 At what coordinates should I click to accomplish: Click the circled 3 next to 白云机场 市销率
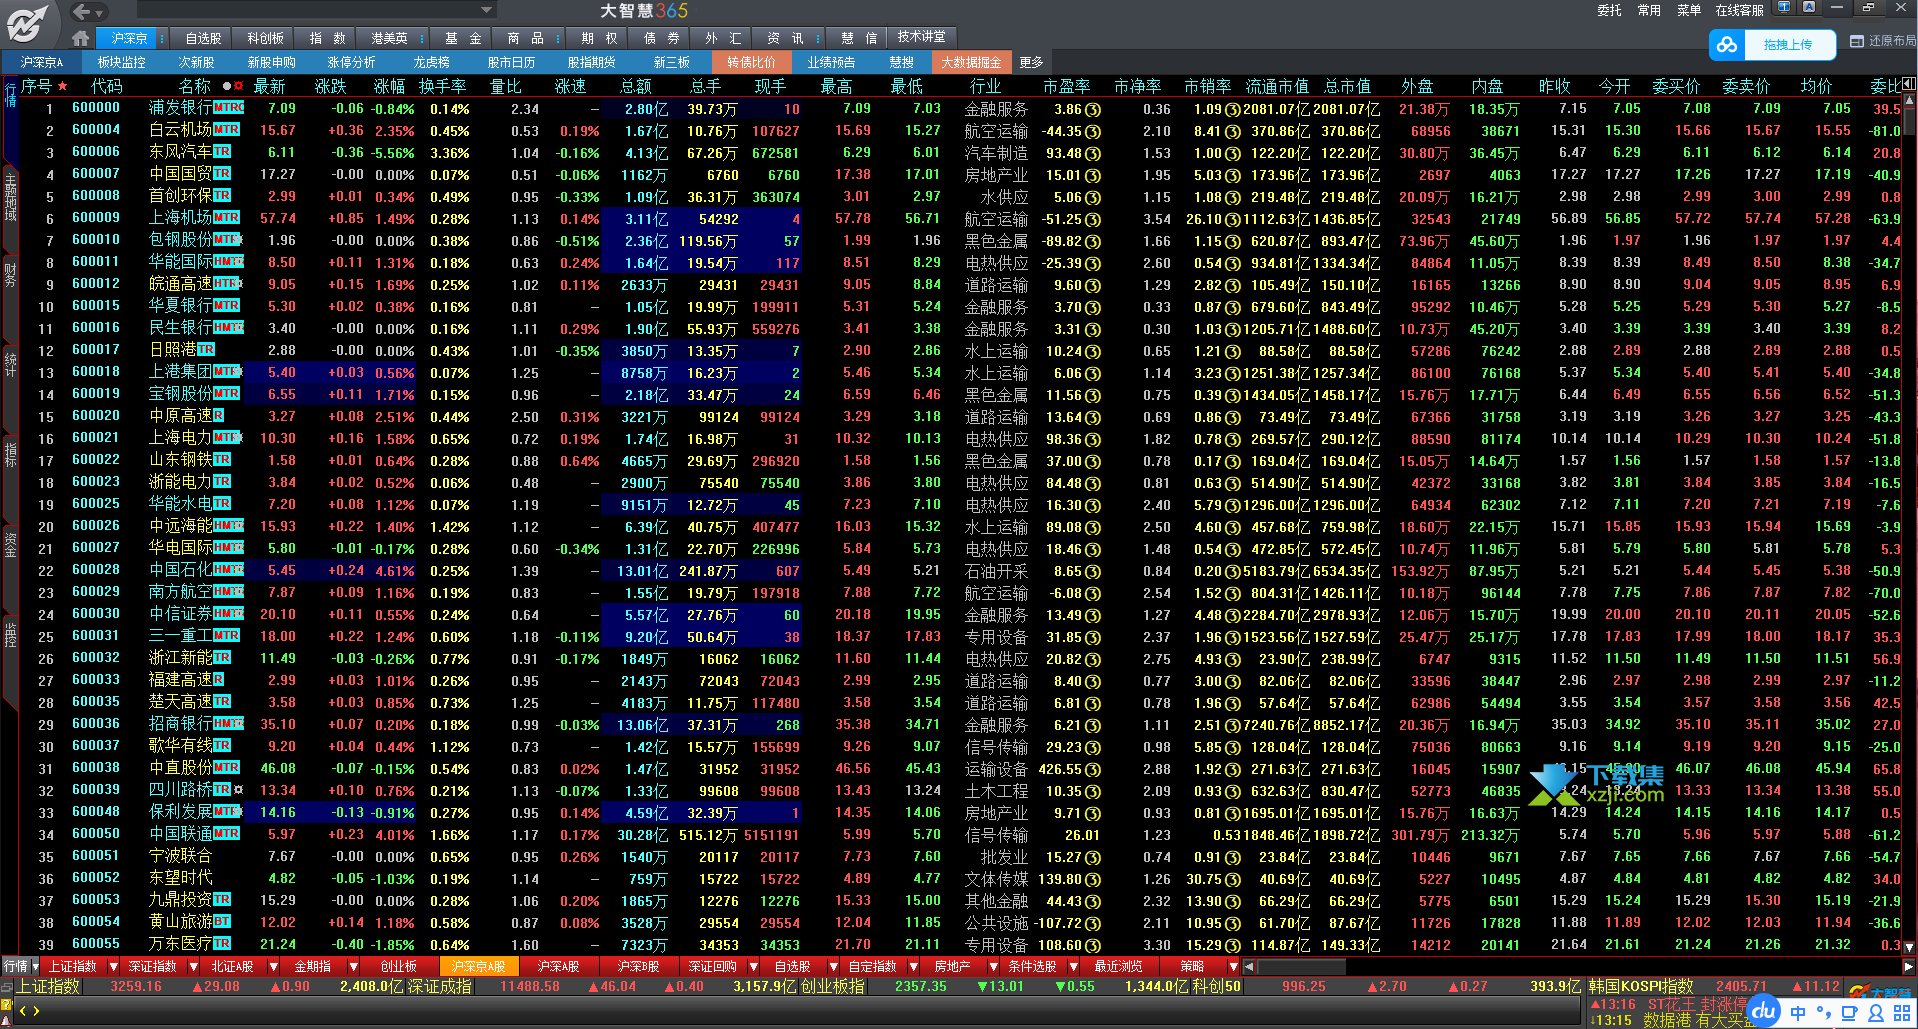1233,131
